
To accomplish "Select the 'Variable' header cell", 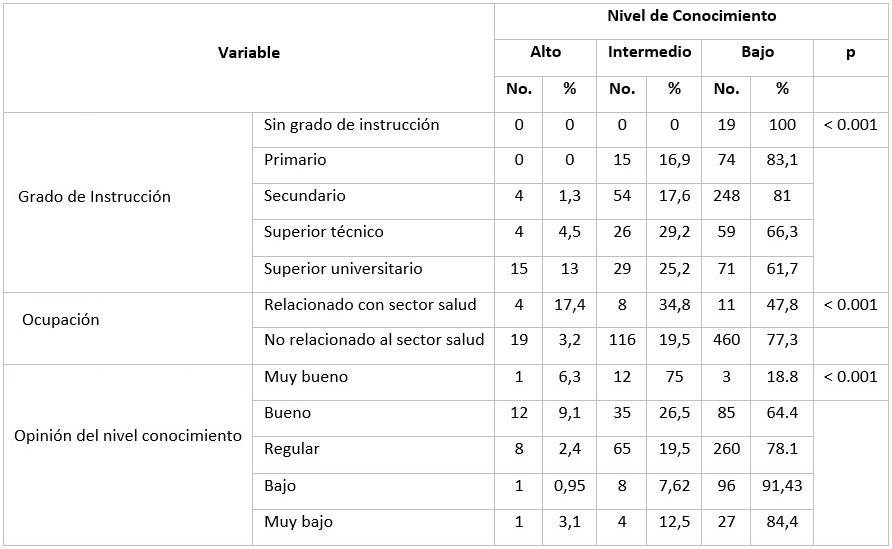I will coord(249,53).
